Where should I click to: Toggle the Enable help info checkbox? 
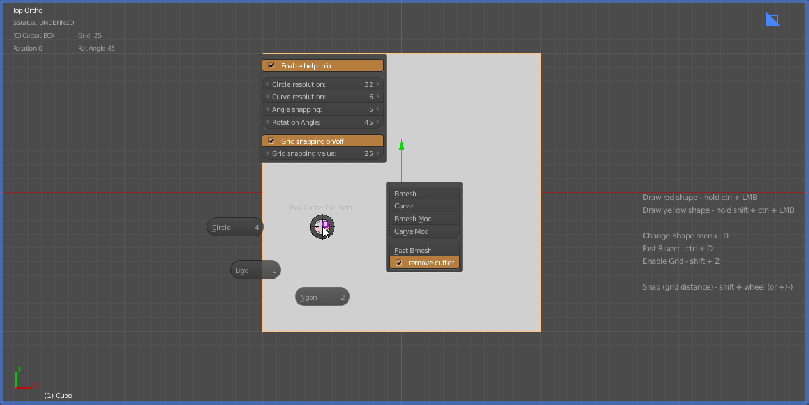271,66
